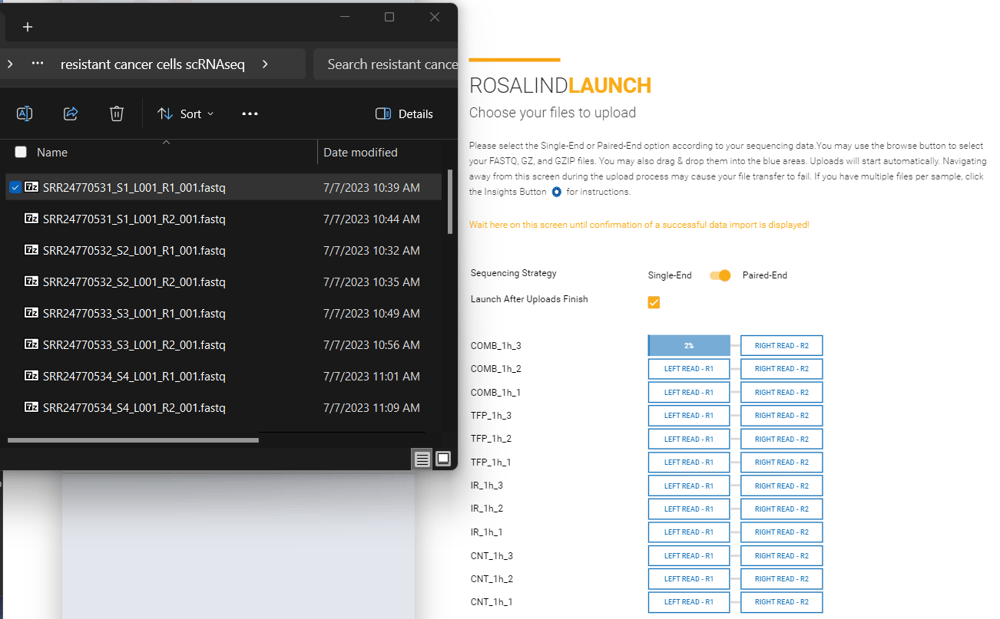
Task: Expand chevron after resistant cancer cells scRNAseq
Action: pyautogui.click(x=265, y=64)
